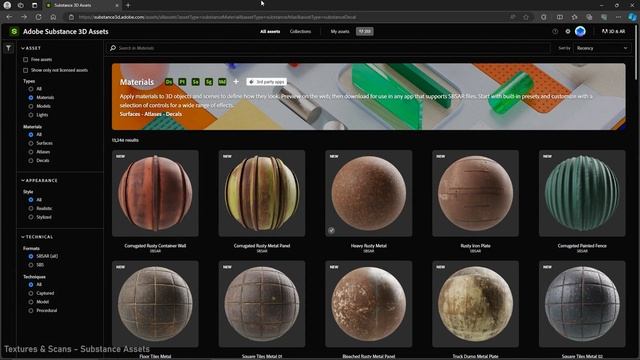Click the Search in Materials field

329,48
